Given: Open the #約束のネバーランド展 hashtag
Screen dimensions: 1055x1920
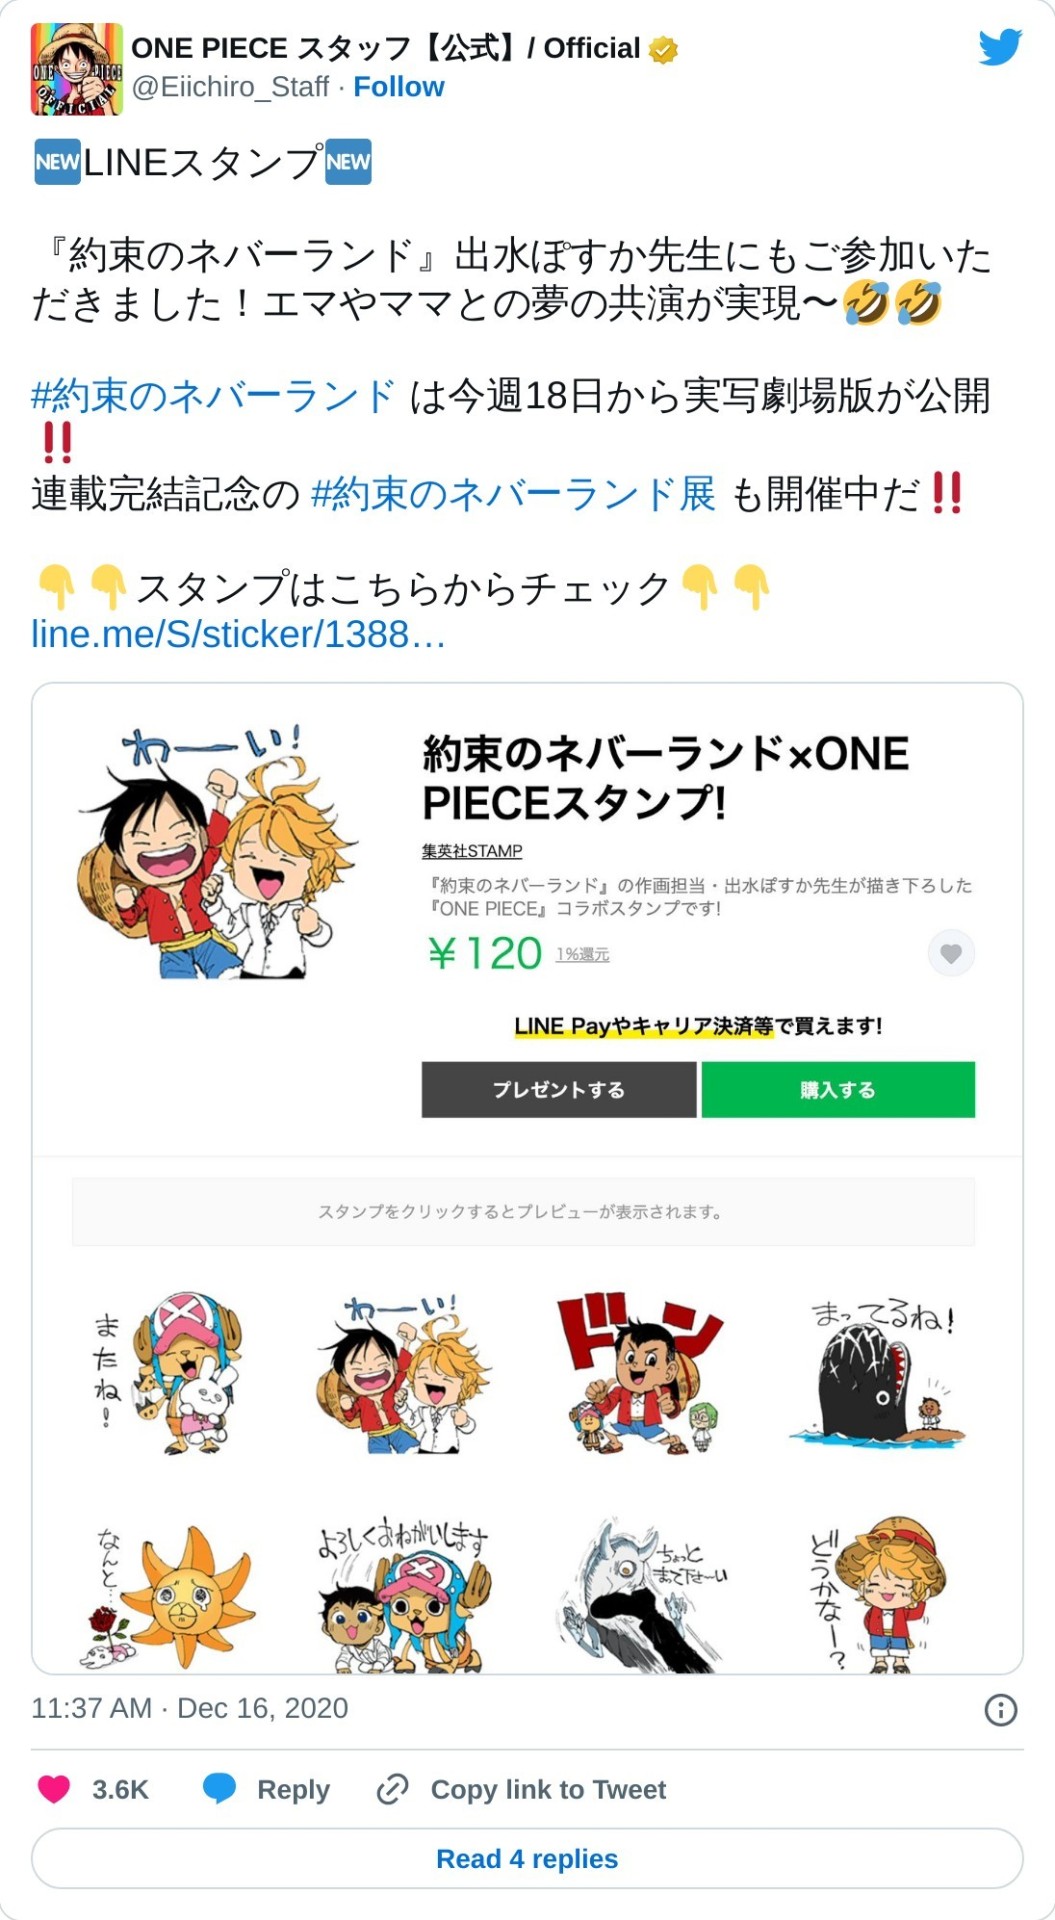Looking at the screenshot, I should coord(513,494).
